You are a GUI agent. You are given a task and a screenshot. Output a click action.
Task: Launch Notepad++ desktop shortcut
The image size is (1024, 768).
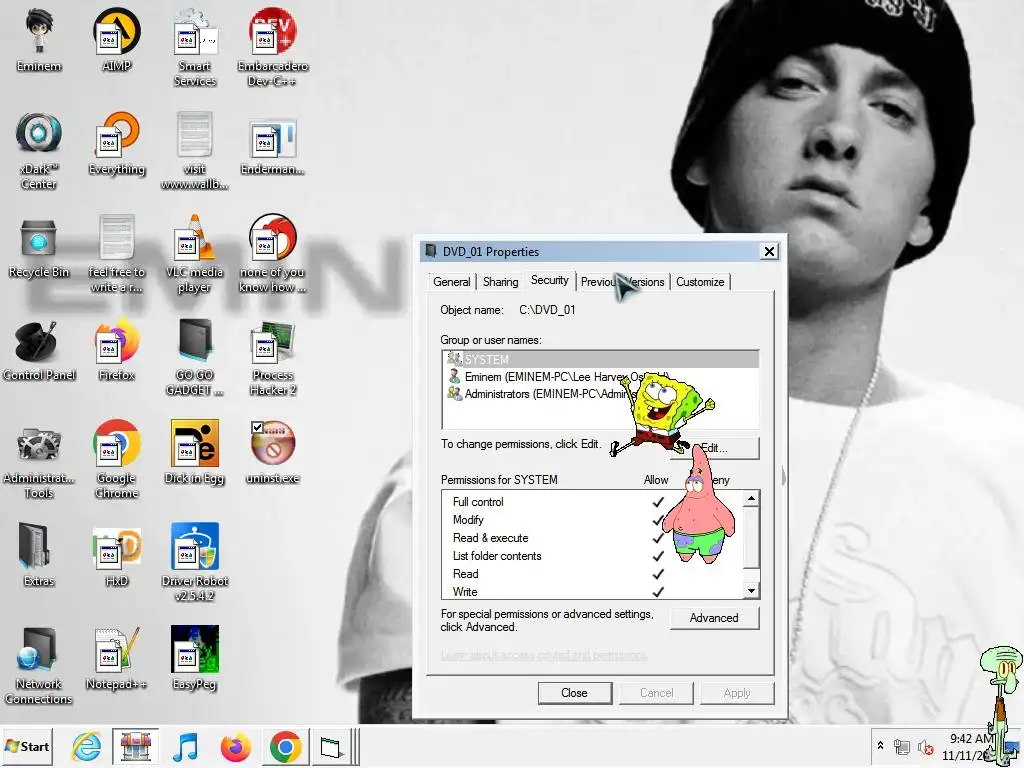[117, 658]
